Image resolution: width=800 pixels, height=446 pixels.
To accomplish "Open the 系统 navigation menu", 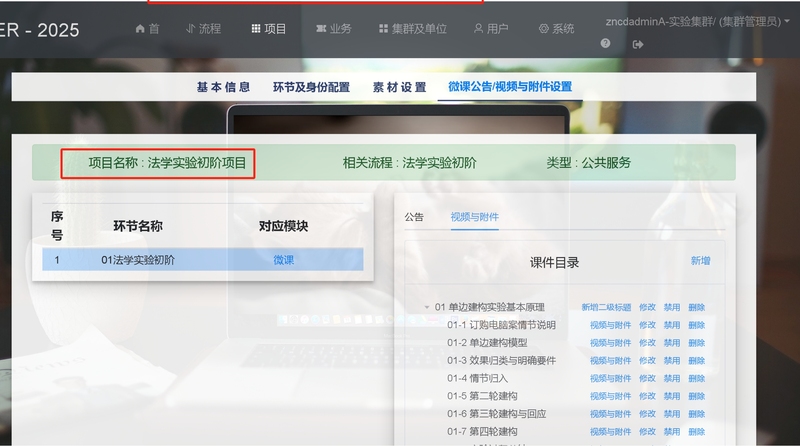I will tap(557, 29).
